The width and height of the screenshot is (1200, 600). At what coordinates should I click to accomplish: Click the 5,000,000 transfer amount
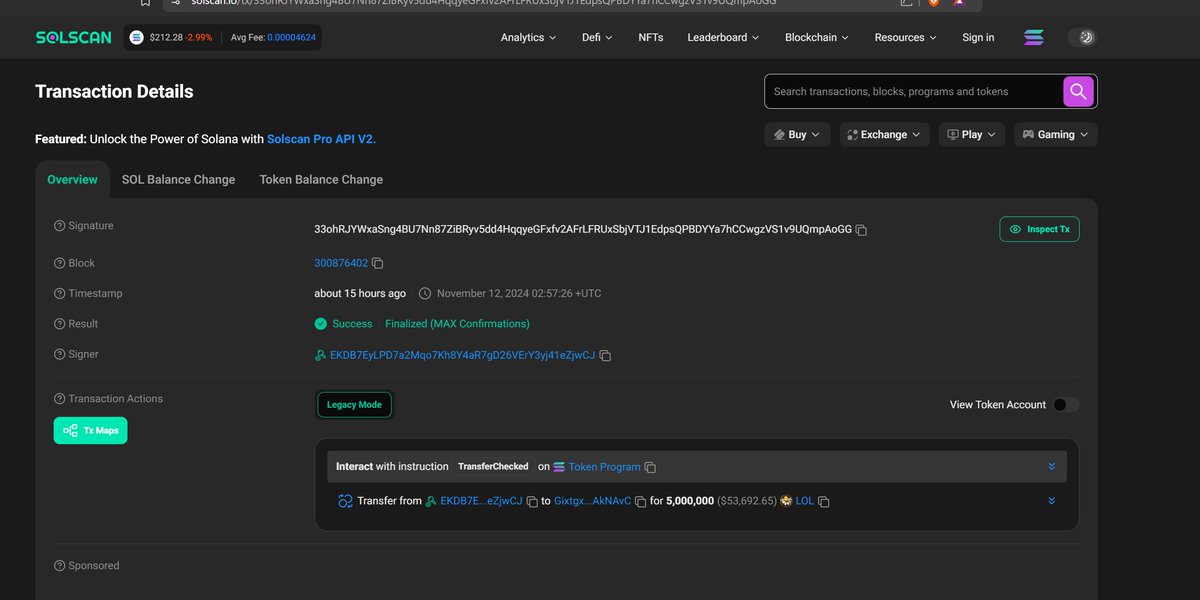point(690,501)
